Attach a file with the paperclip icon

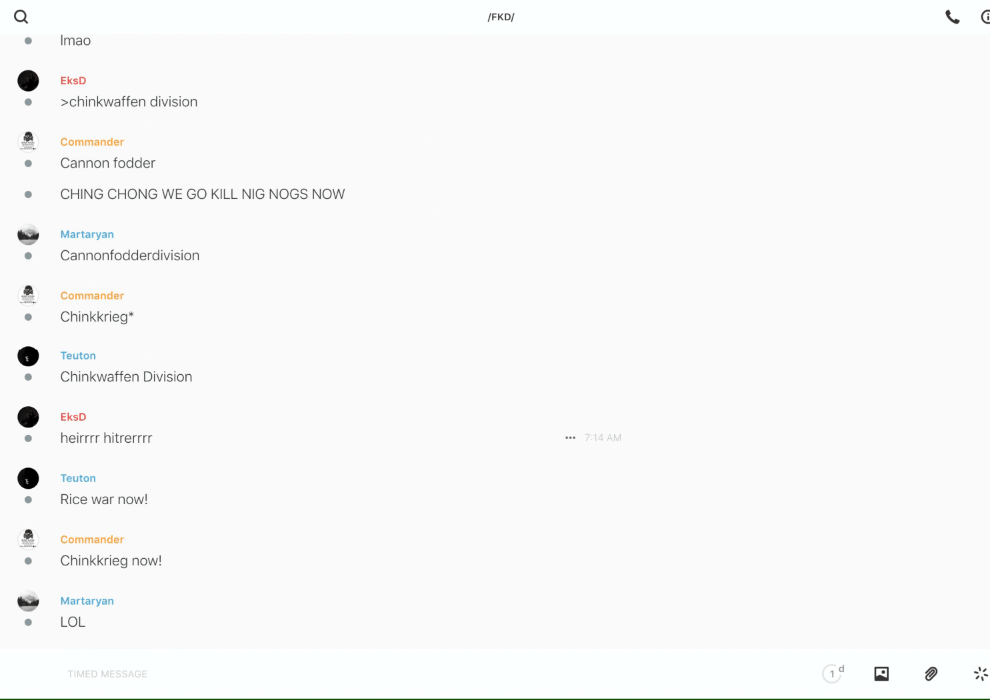click(x=931, y=674)
